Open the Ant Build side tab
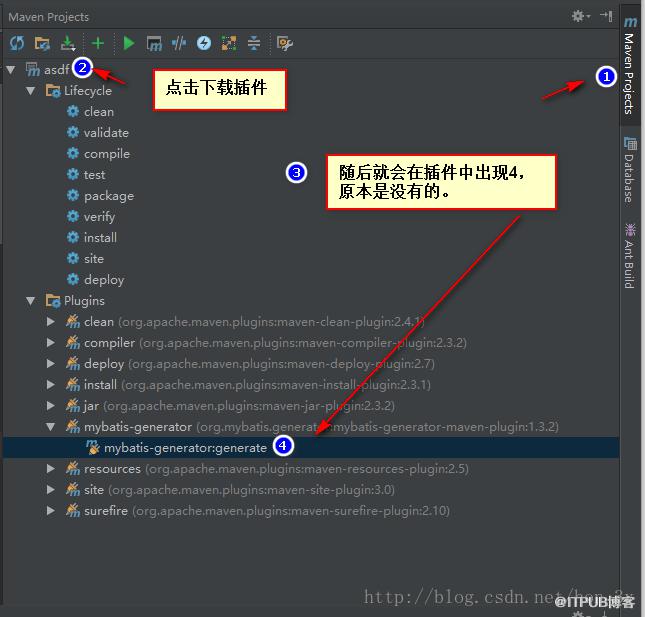This screenshot has width=645, height=617. [x=630, y=256]
